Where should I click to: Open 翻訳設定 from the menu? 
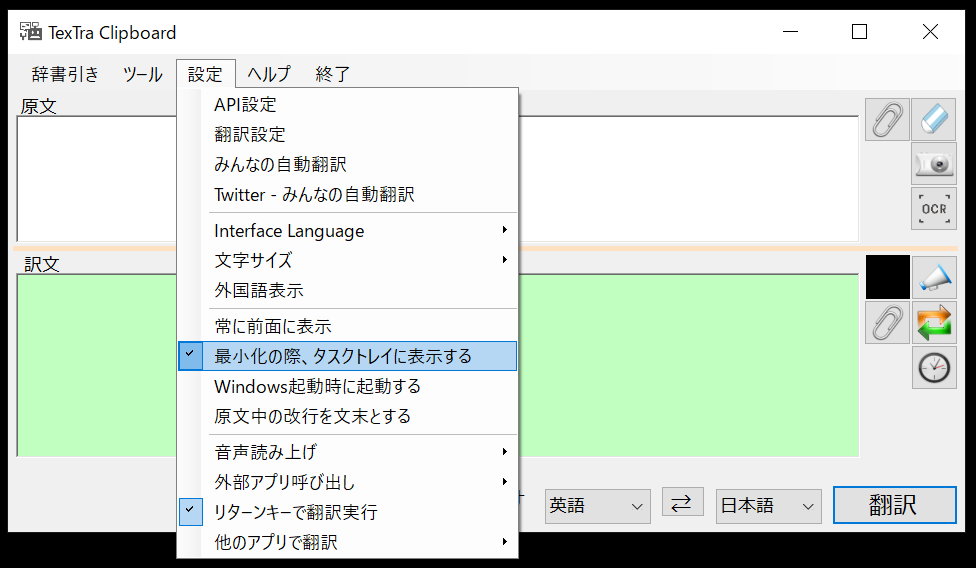click(347, 134)
